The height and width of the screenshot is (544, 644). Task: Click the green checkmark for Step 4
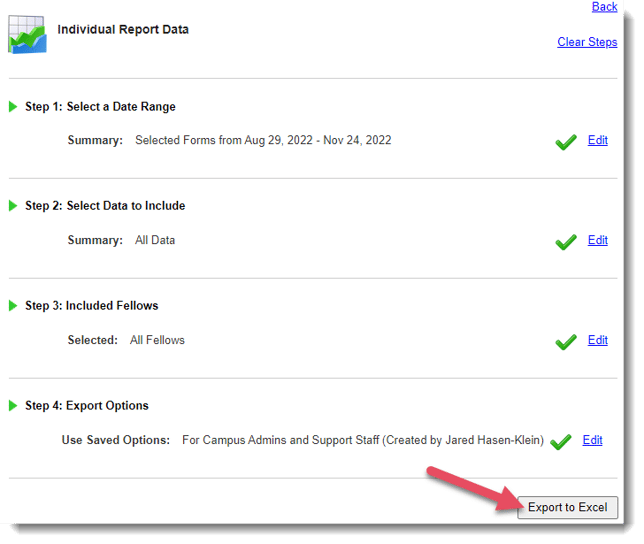[x=561, y=441]
